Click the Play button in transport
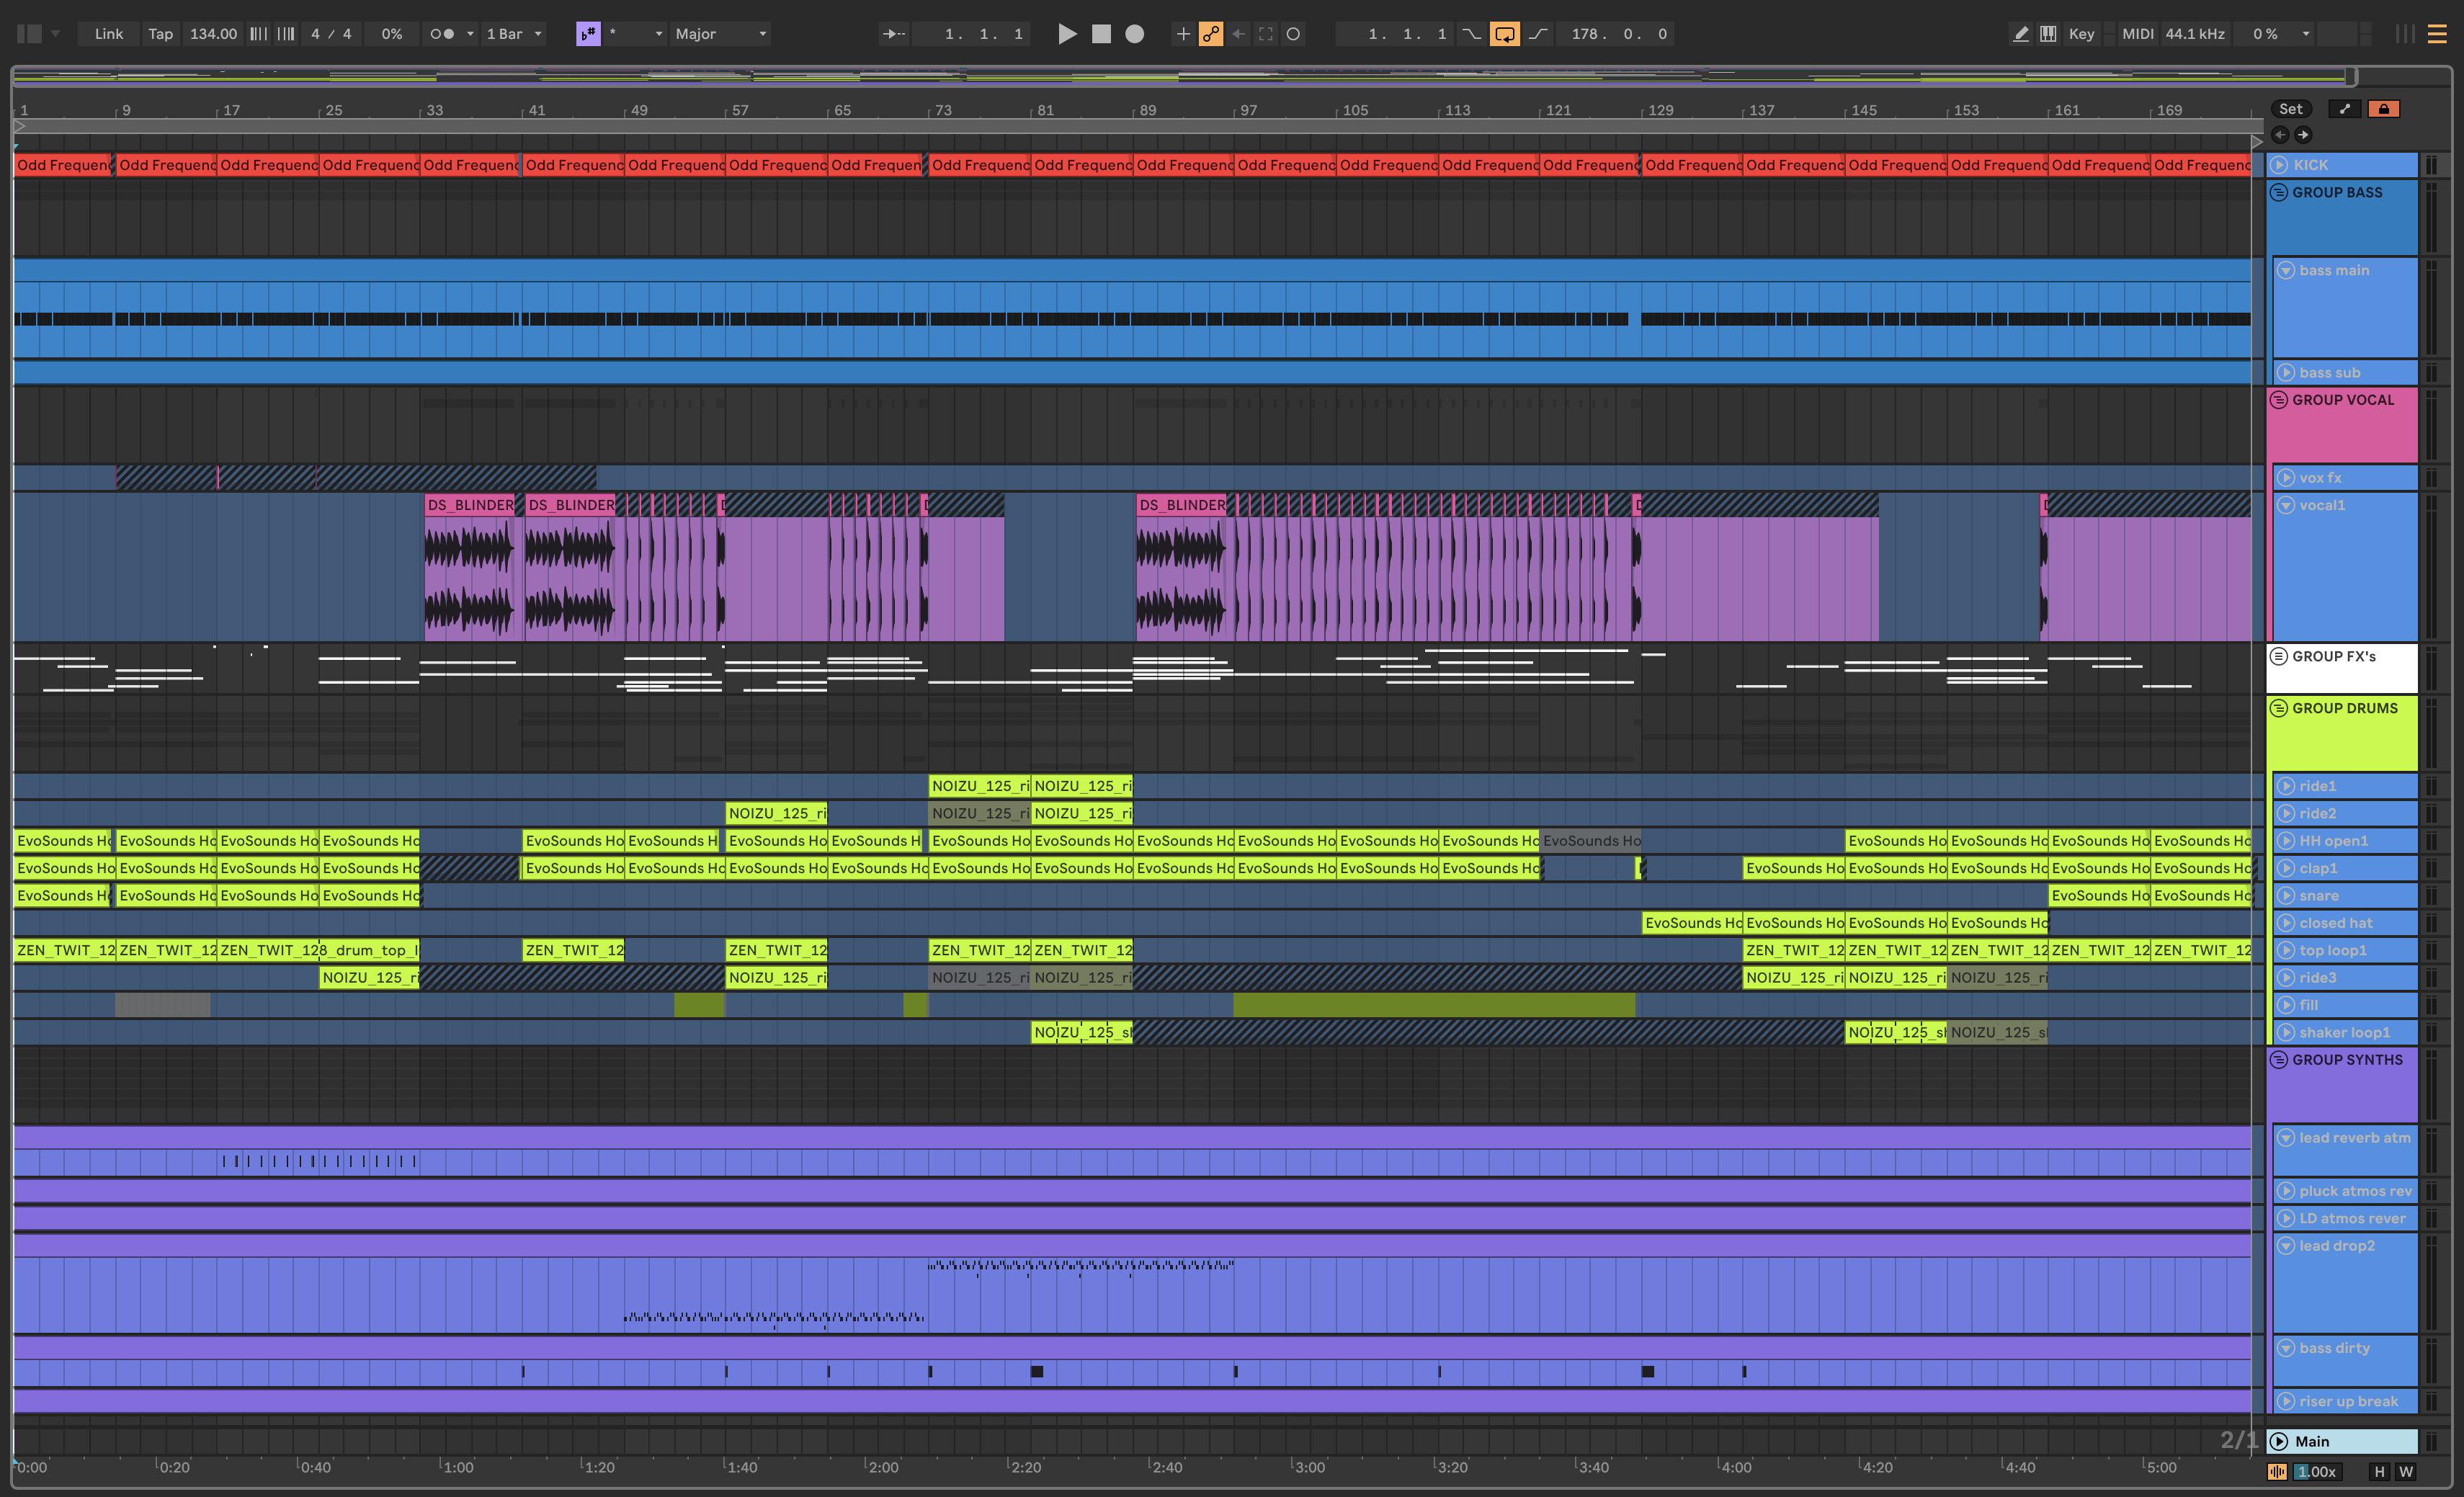Screen dimensions: 2464x1497 [x=1066, y=34]
